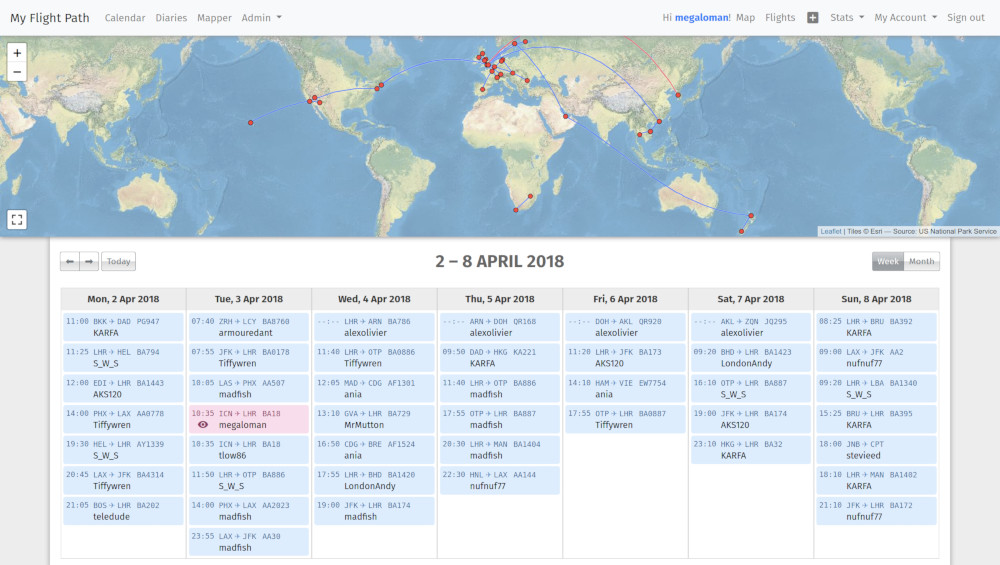Click the plus icon in the navbar
1000x565 pixels.
click(x=813, y=18)
